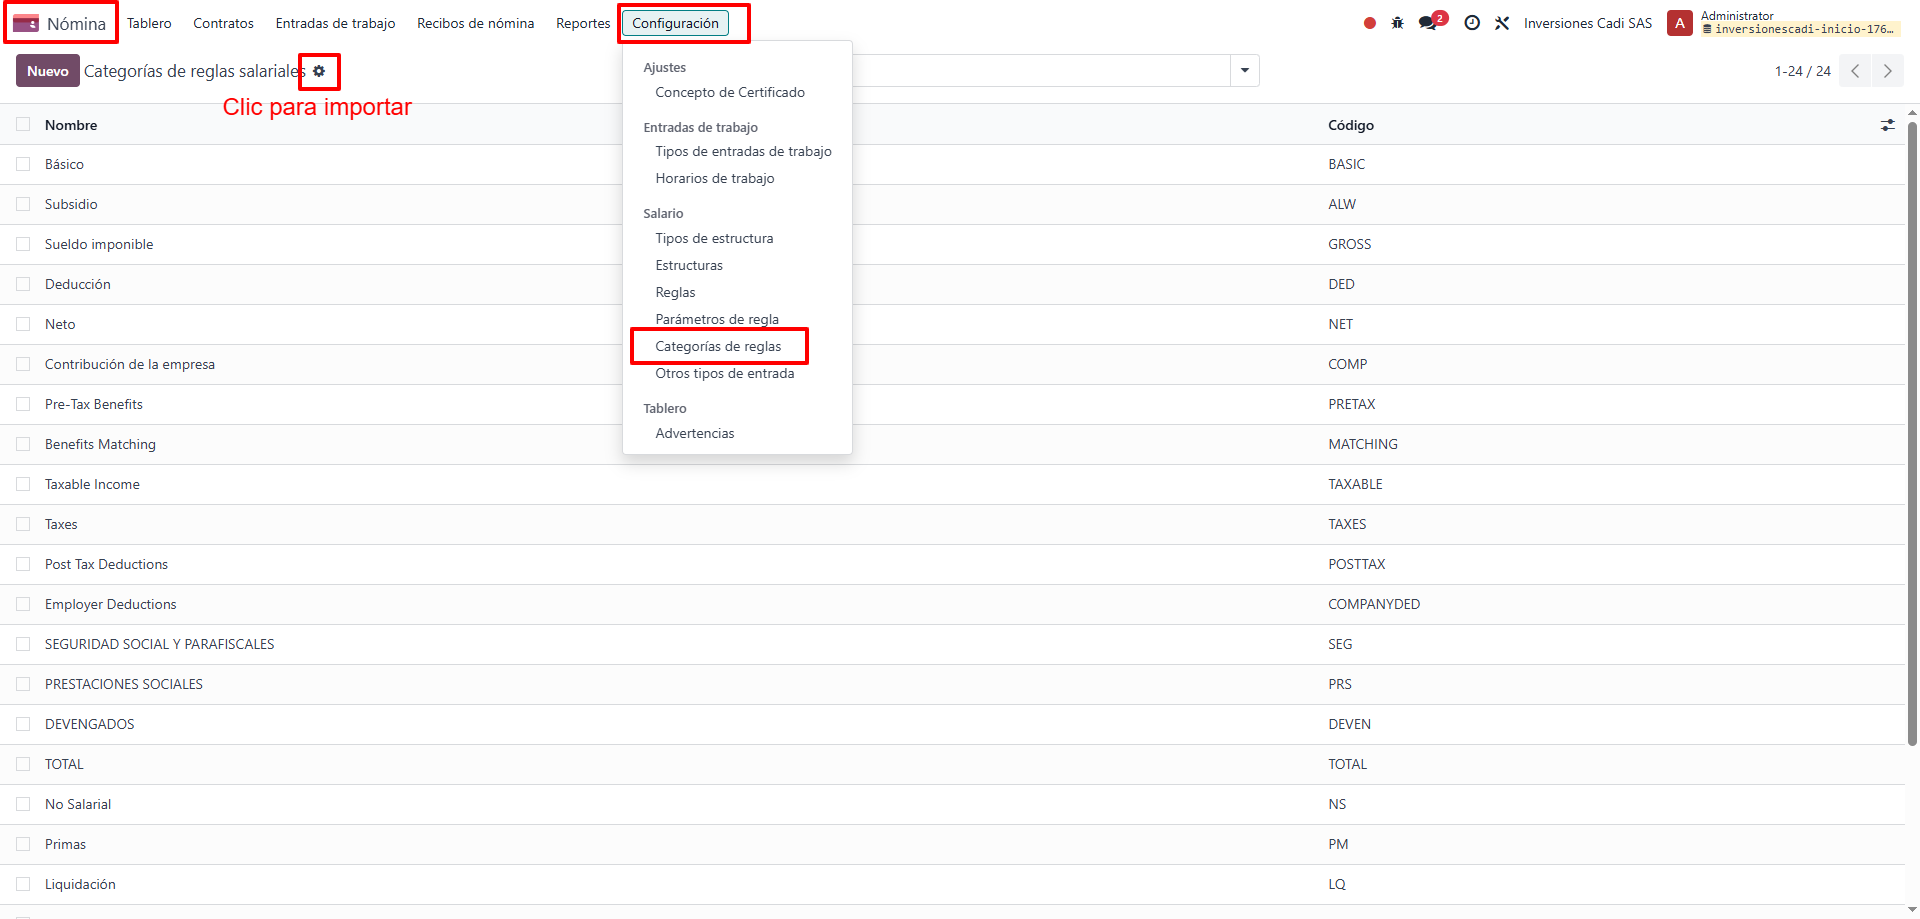Viewport: 1920px width, 919px height.
Task: Open the Entradas de trabajo menu
Action: 335,23
